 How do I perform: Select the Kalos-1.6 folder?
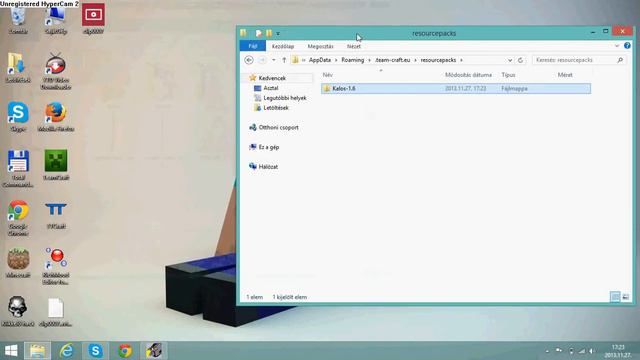(456, 89)
